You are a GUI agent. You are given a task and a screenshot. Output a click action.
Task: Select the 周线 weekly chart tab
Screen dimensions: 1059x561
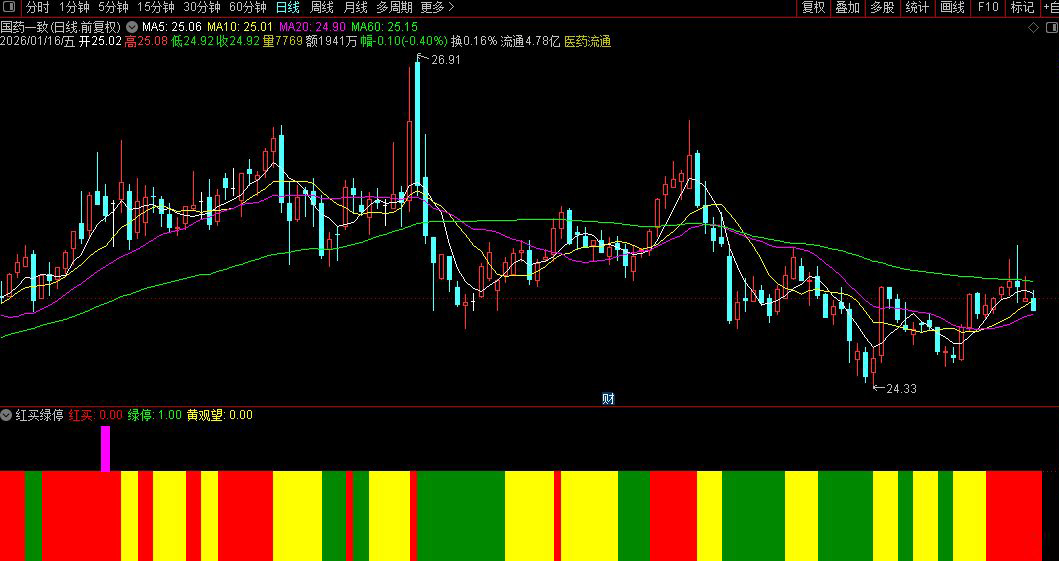tap(321, 8)
